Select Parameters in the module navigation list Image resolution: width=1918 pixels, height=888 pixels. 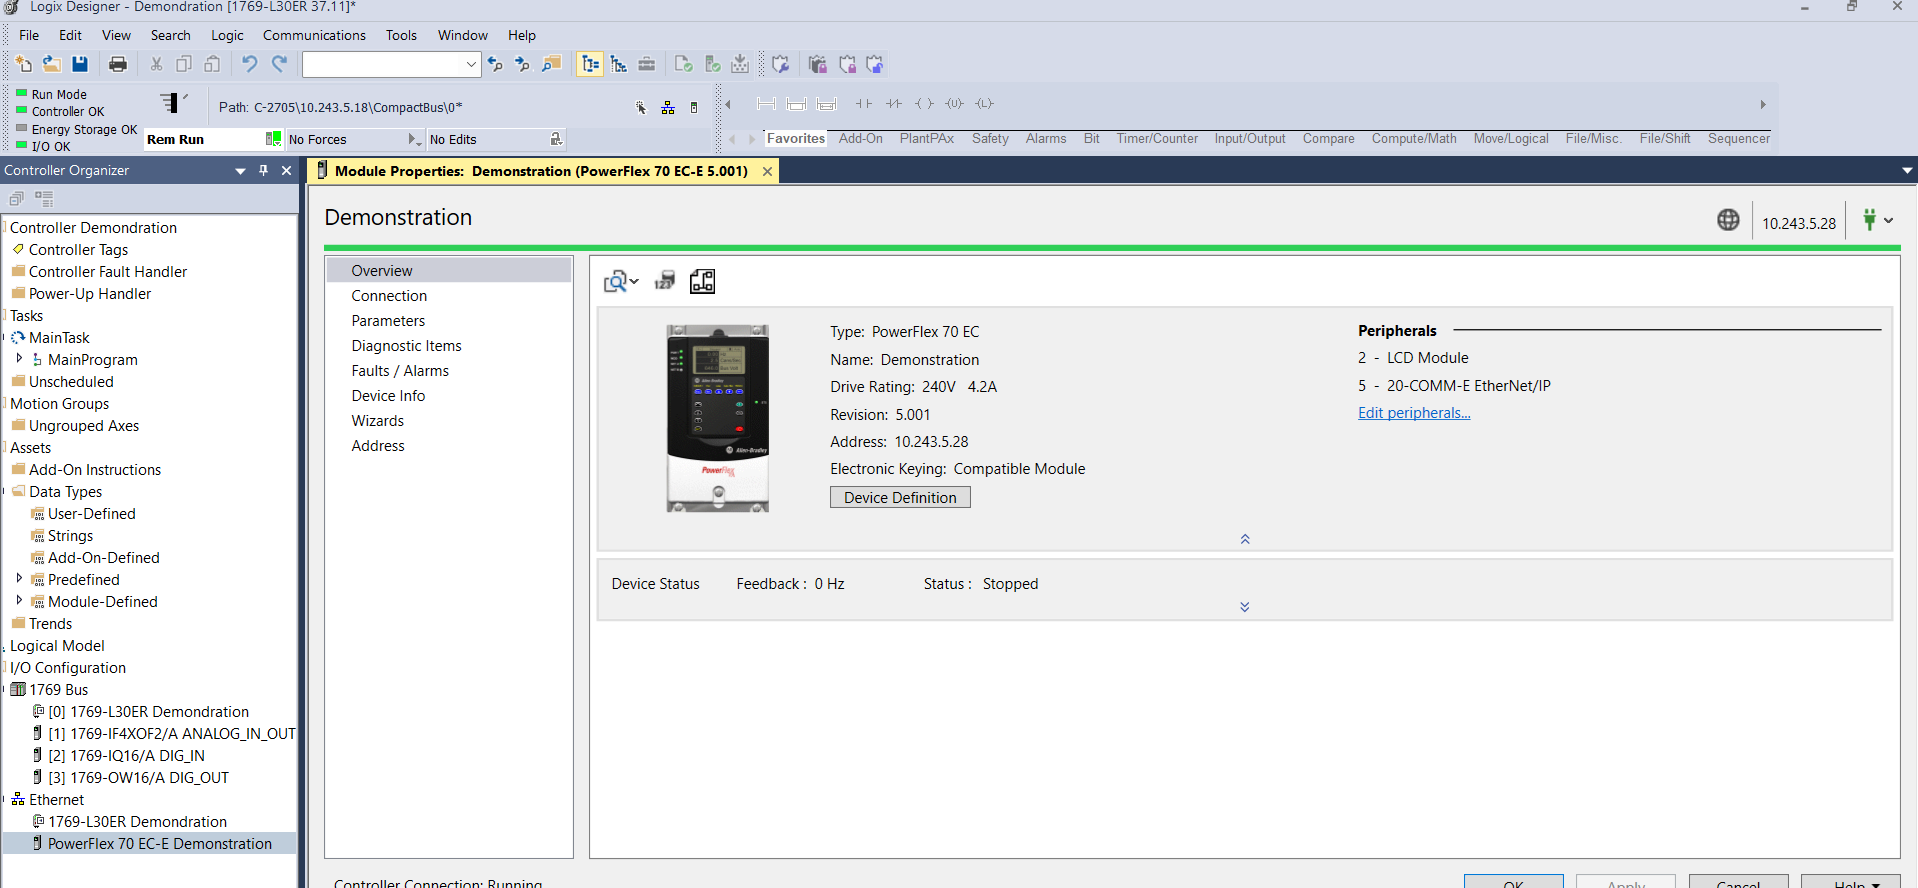coord(388,321)
